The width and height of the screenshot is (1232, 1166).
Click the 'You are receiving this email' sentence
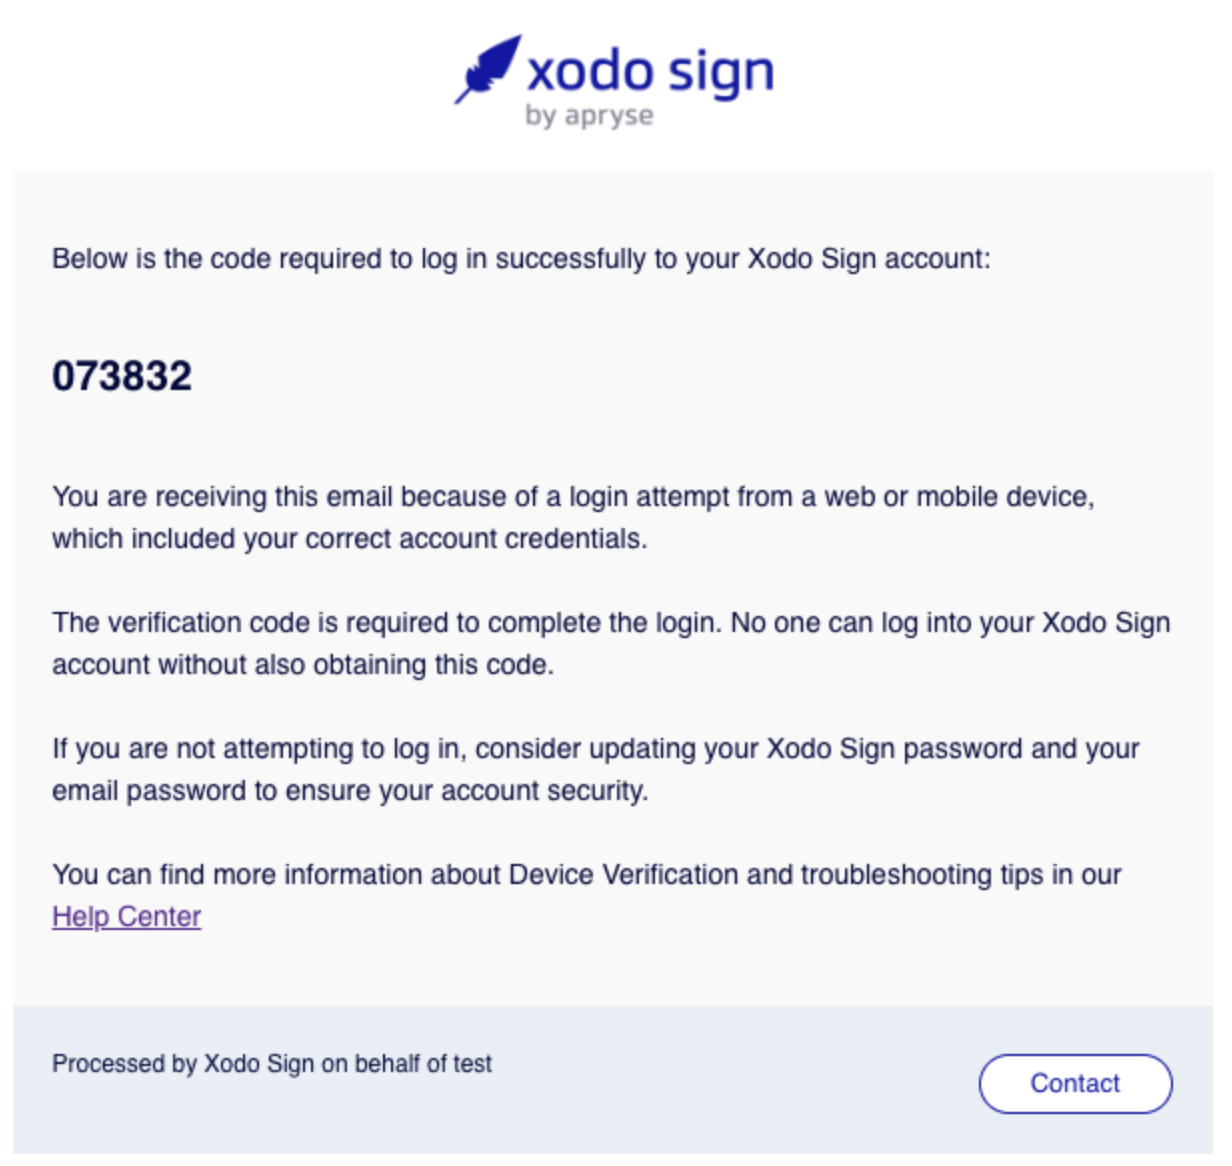point(573,497)
